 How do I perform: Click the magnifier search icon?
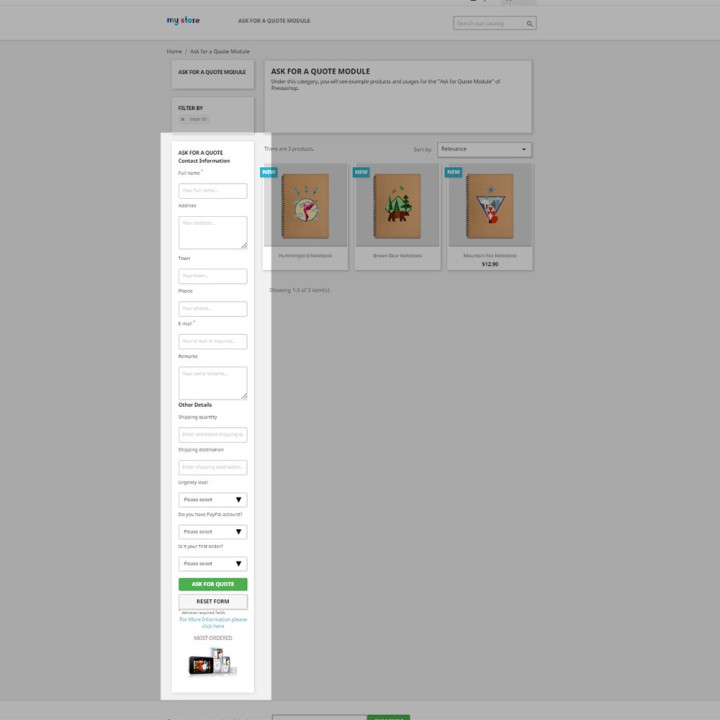[x=529, y=24]
